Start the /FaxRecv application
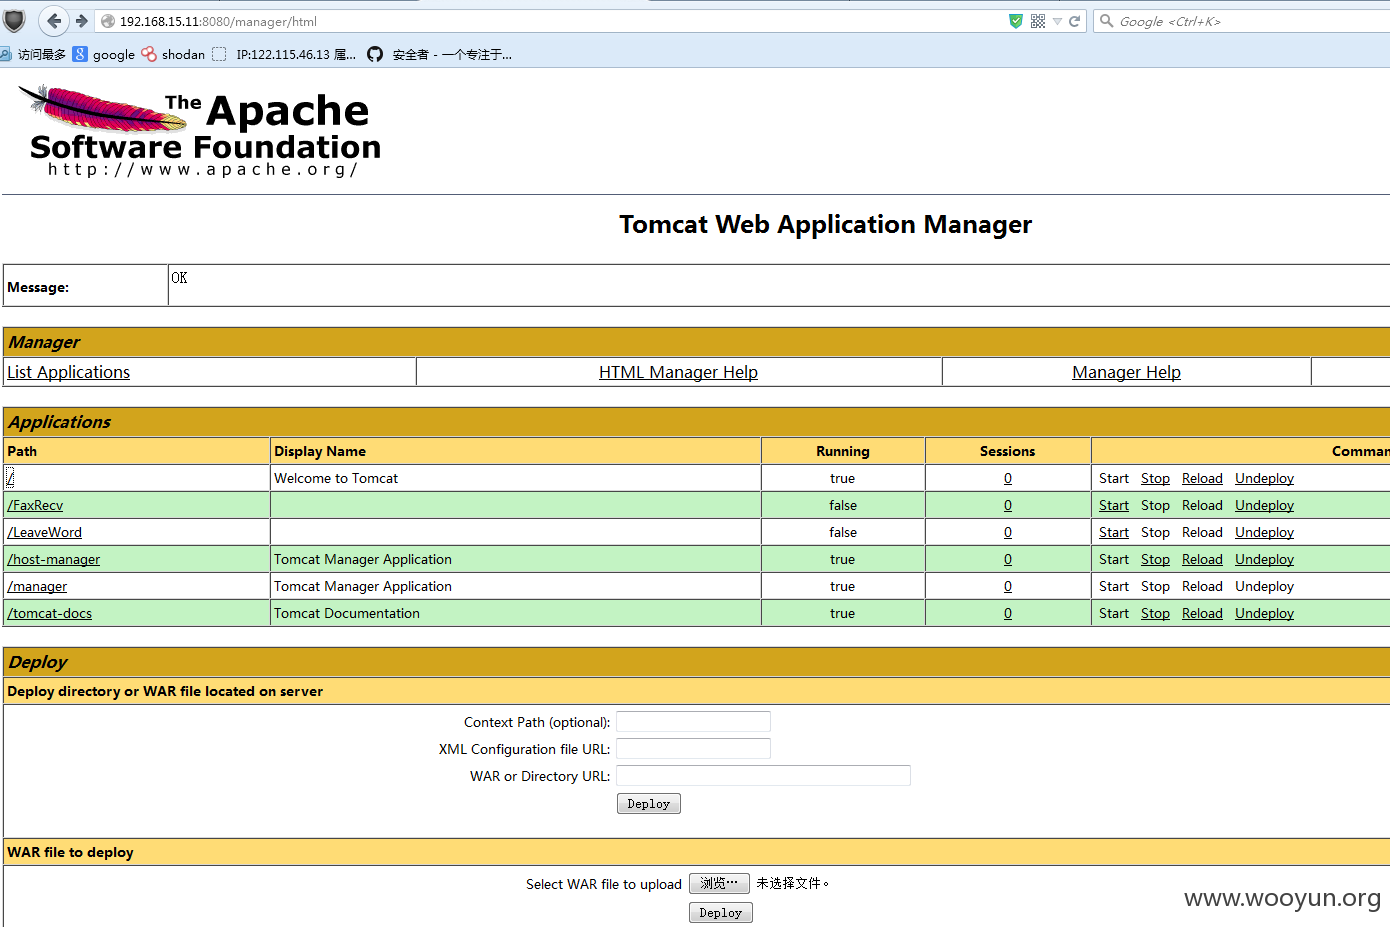Image resolution: width=1390 pixels, height=927 pixels. point(1114,505)
